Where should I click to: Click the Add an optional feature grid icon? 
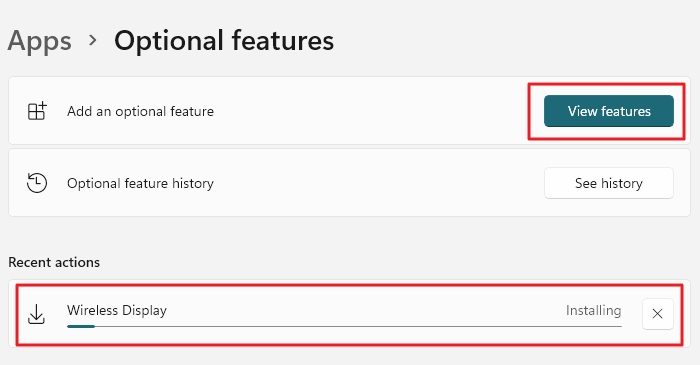click(37, 111)
